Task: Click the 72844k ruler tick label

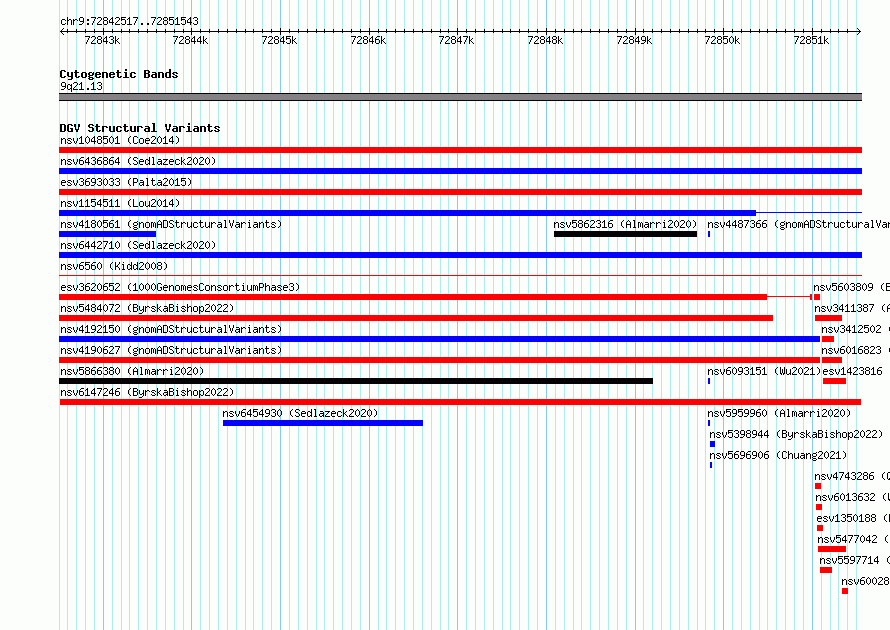Action: click(190, 40)
